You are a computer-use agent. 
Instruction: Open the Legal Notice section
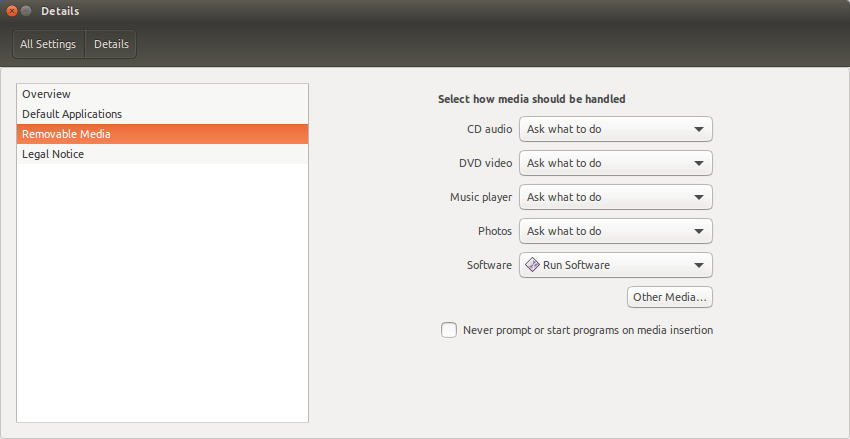point(163,154)
